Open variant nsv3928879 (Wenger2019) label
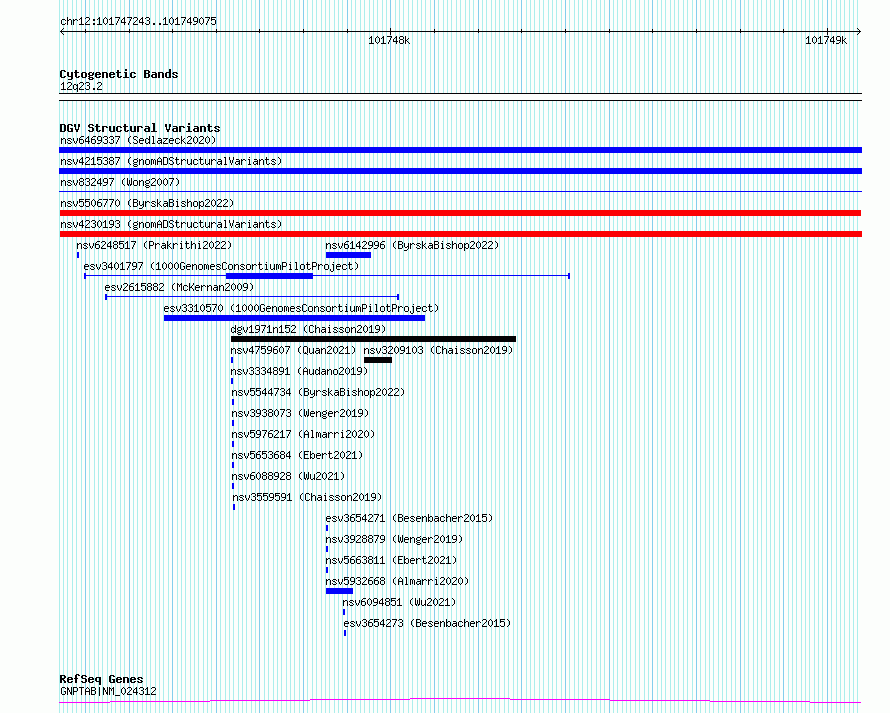This screenshot has height=713, width=890. [x=394, y=539]
